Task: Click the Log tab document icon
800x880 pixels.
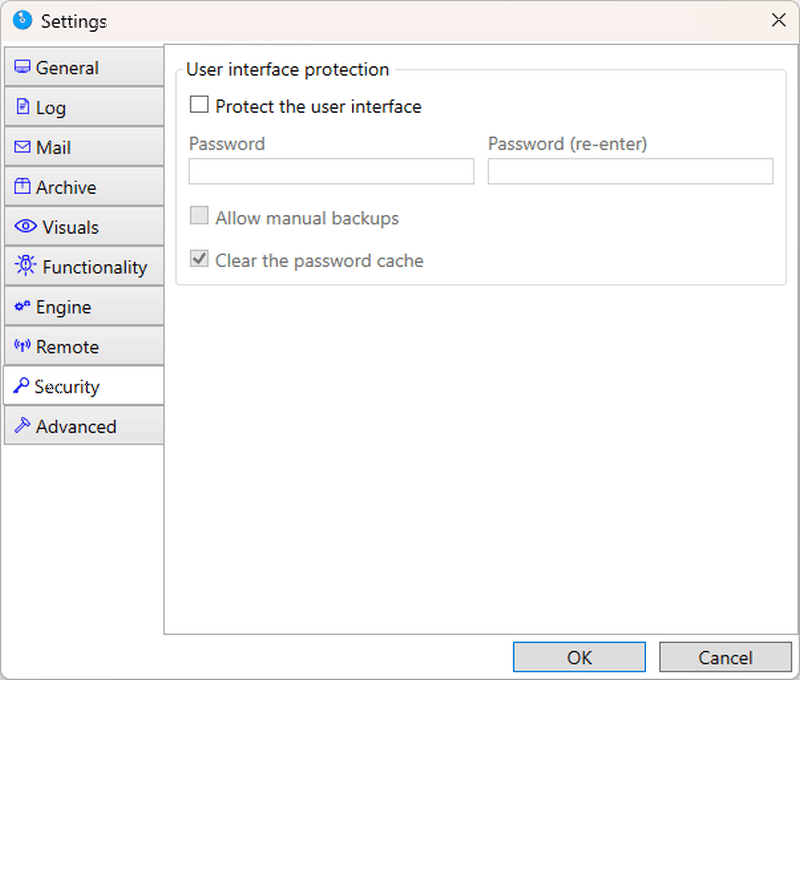Action: pos(22,107)
